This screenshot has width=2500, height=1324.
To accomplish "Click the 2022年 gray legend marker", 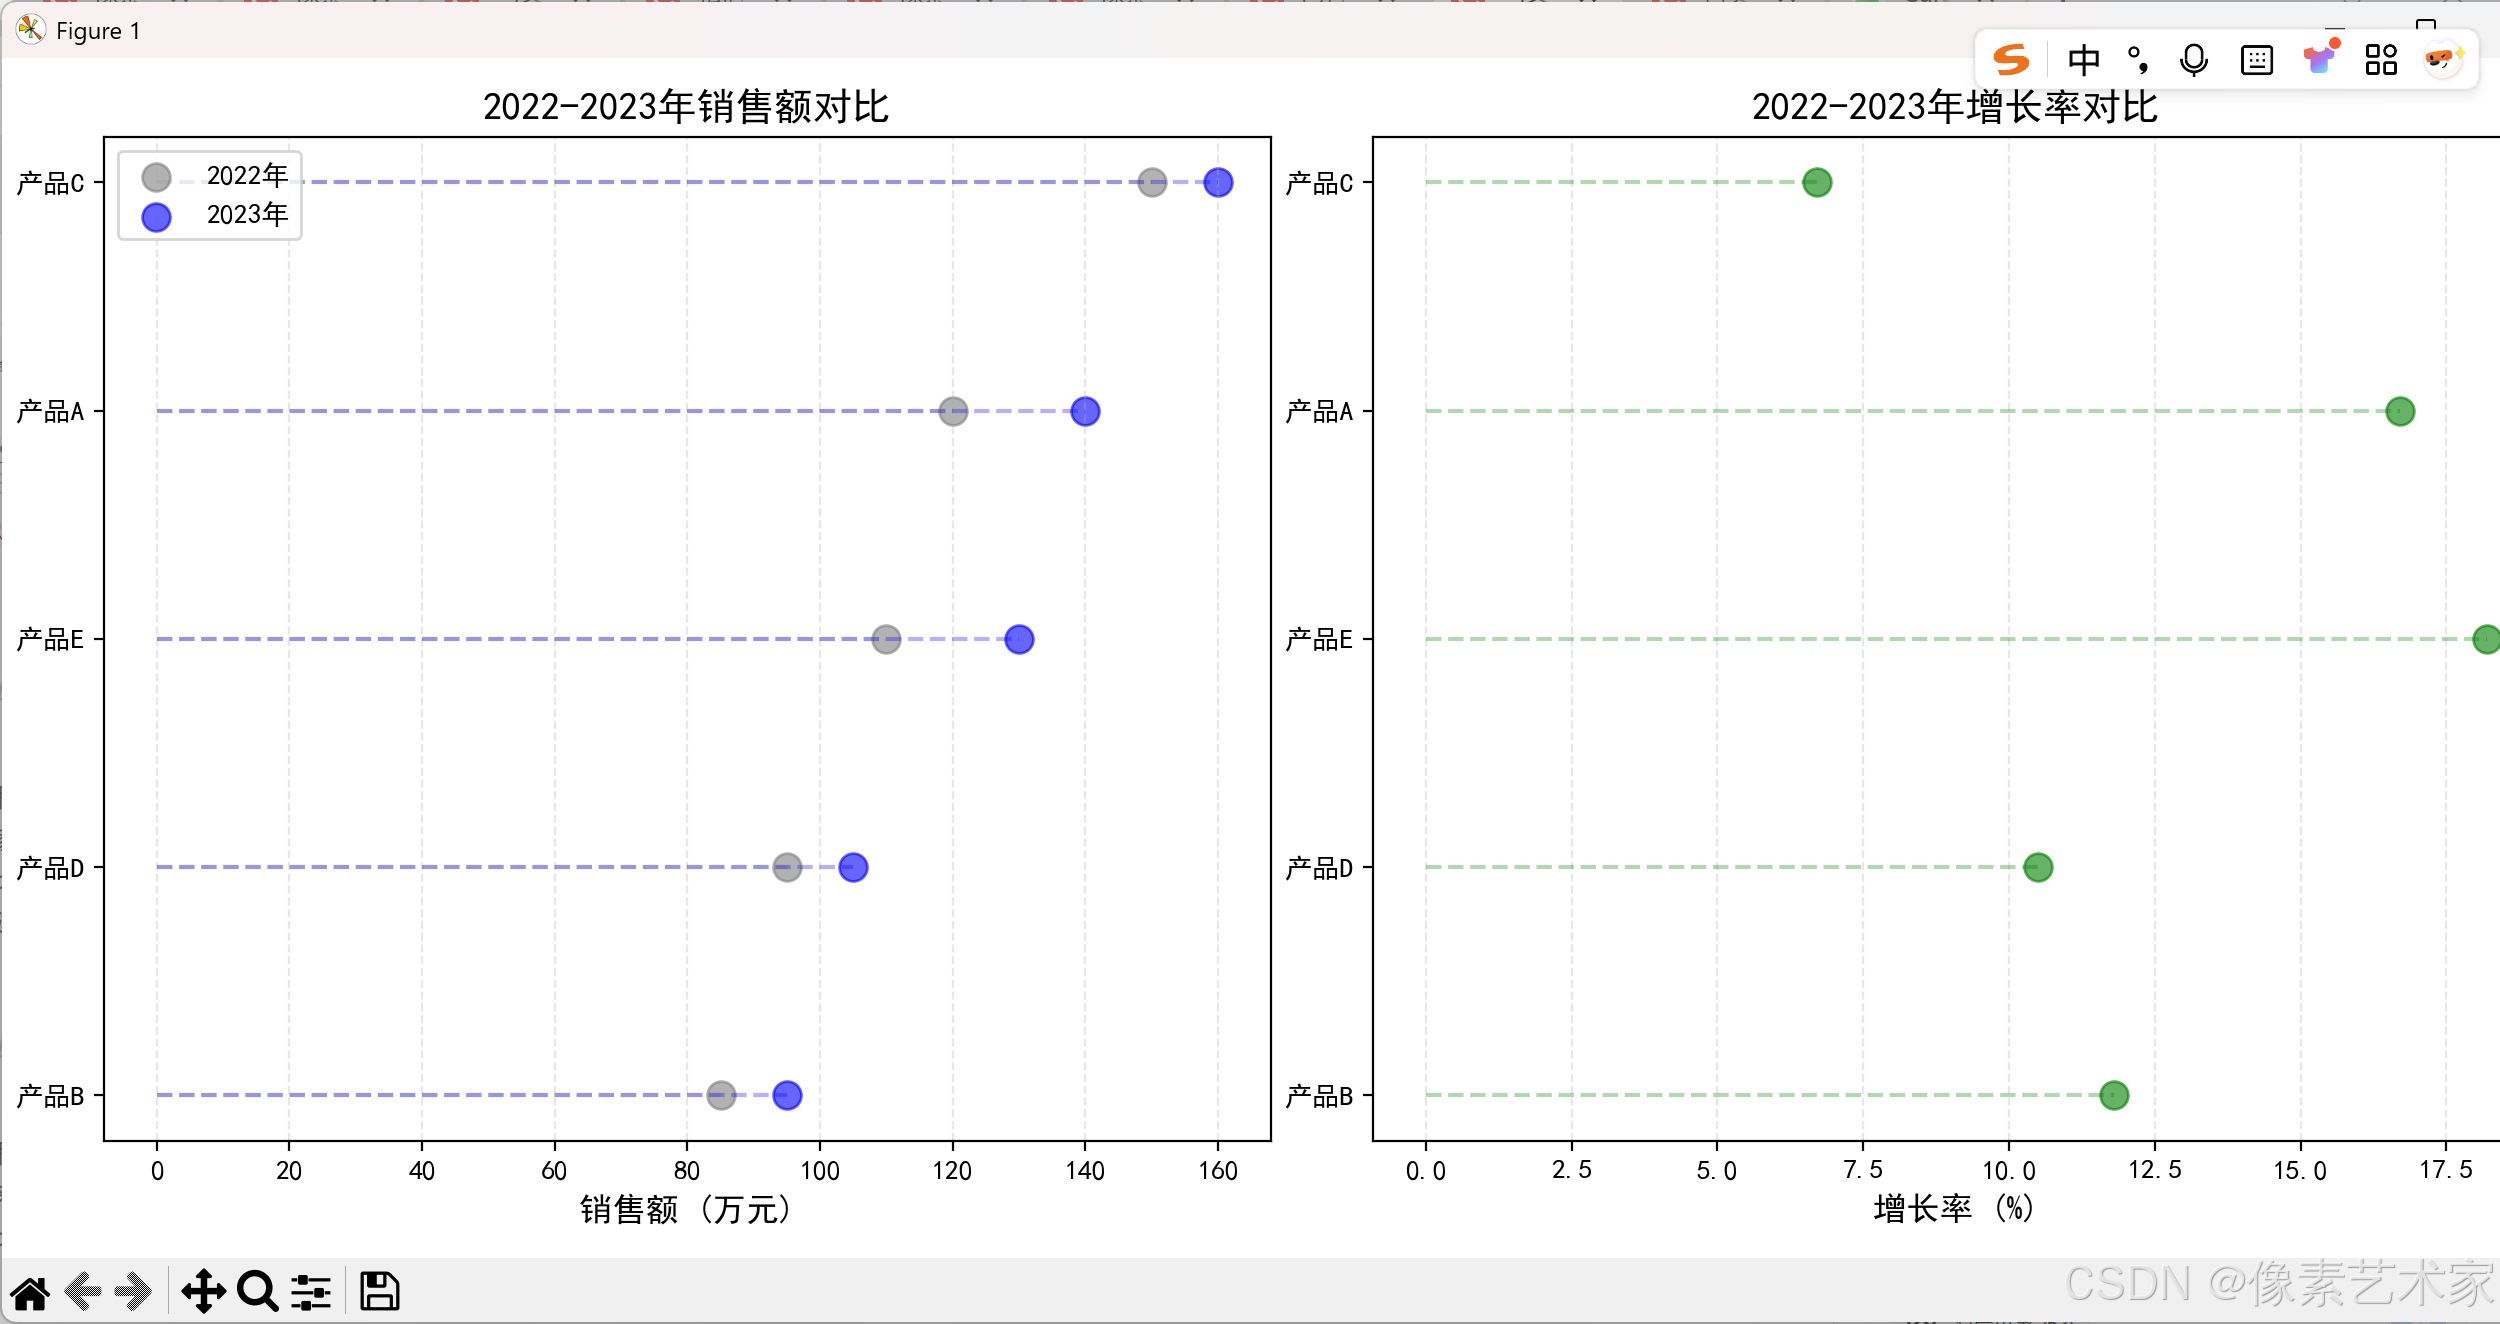I will pos(156,177).
